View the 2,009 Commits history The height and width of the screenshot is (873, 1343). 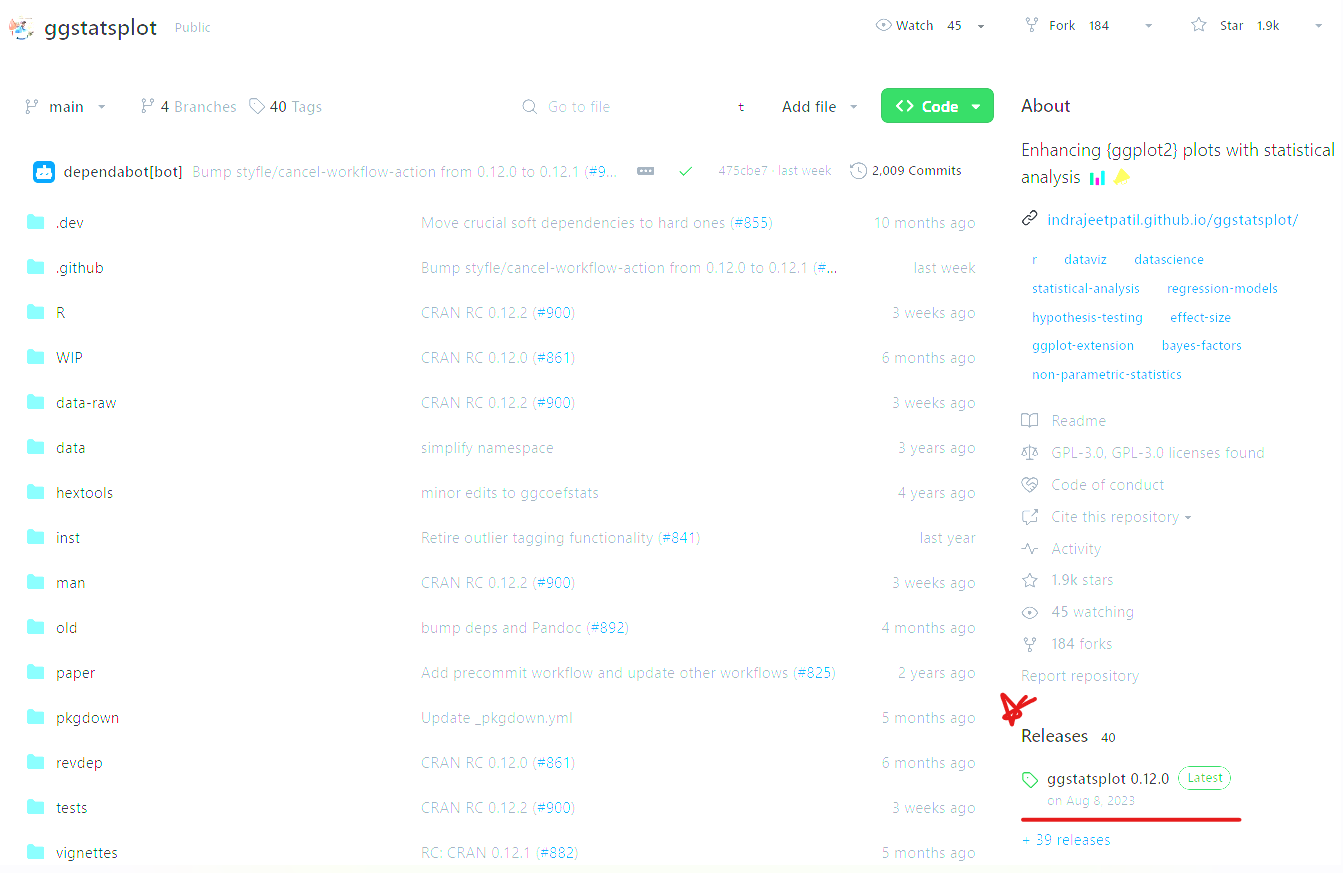click(906, 171)
